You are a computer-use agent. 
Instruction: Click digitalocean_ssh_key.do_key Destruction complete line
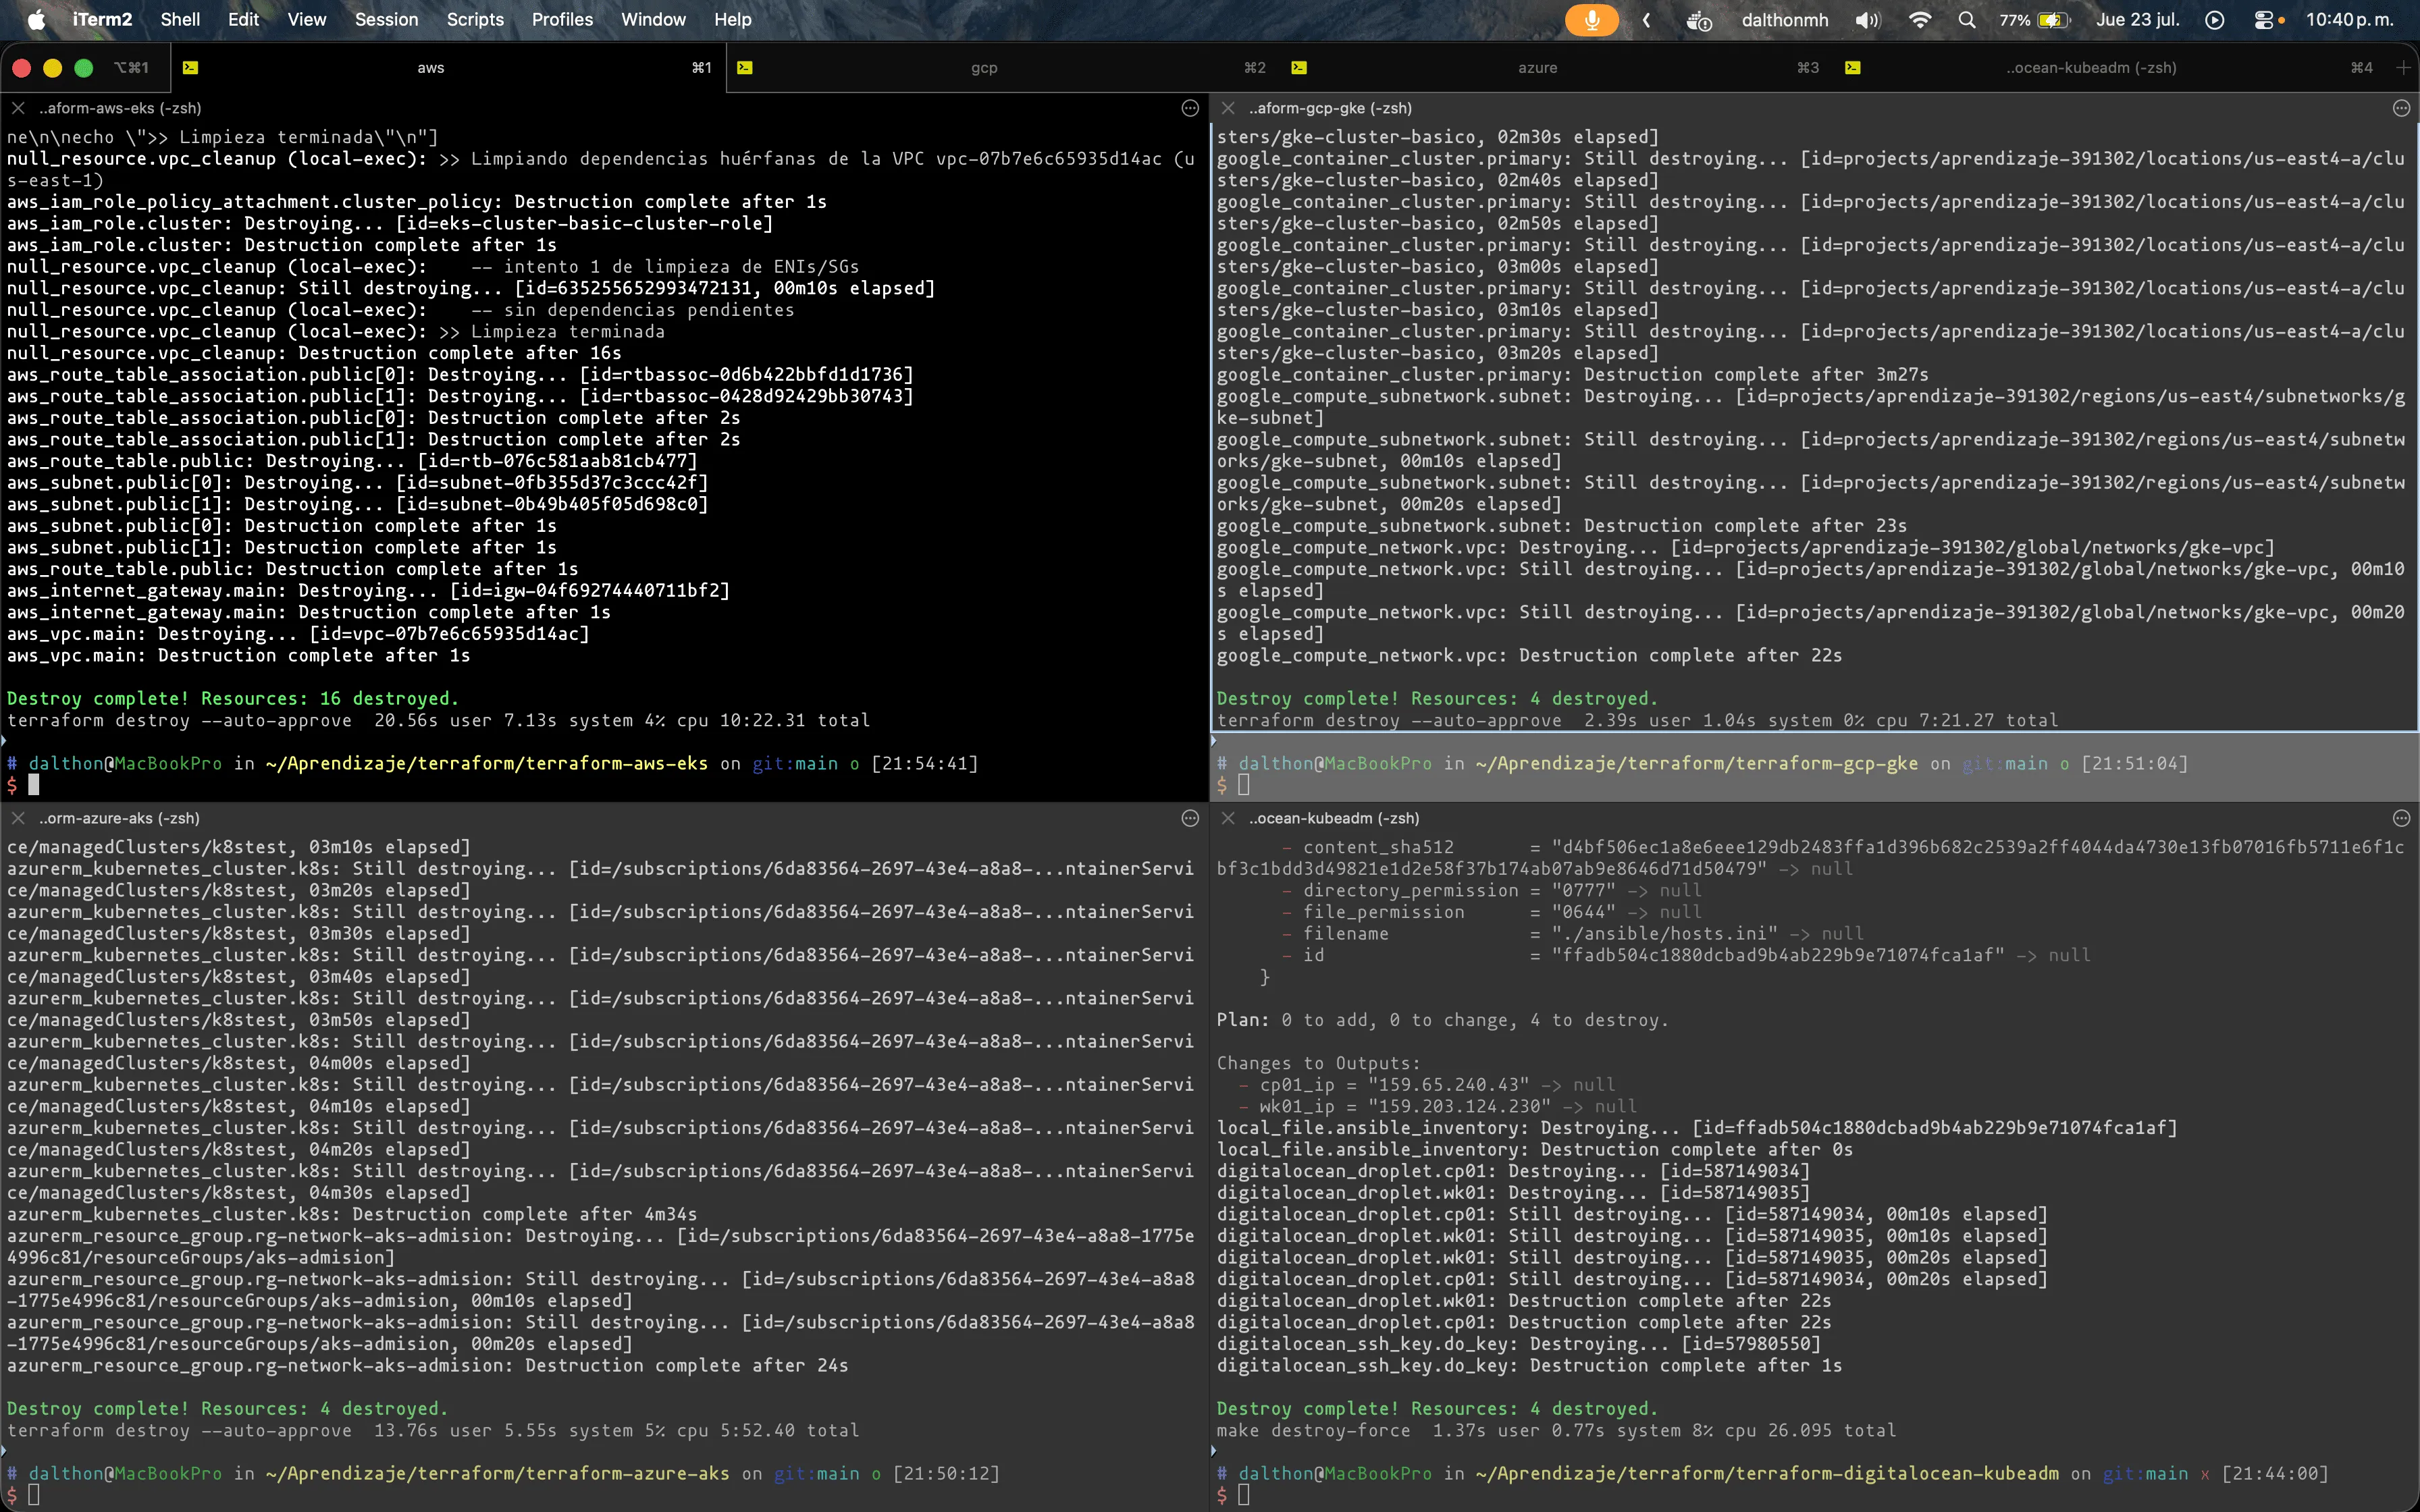1529,1365
